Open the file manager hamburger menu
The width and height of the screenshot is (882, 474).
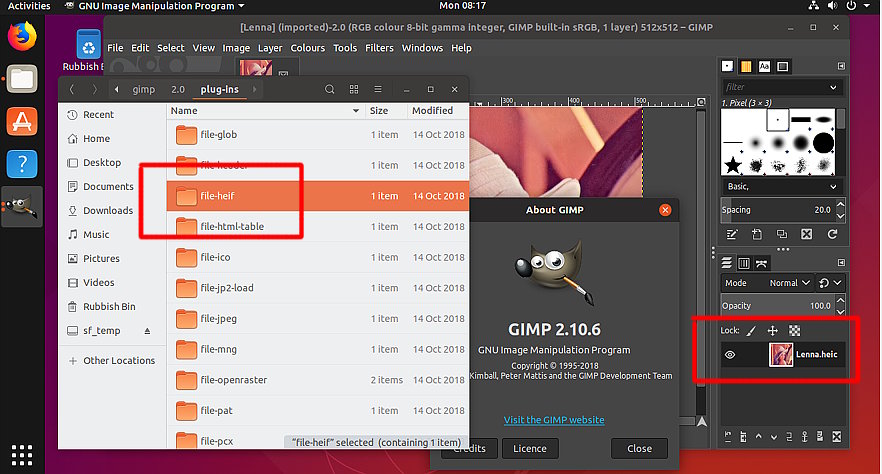[x=378, y=89]
